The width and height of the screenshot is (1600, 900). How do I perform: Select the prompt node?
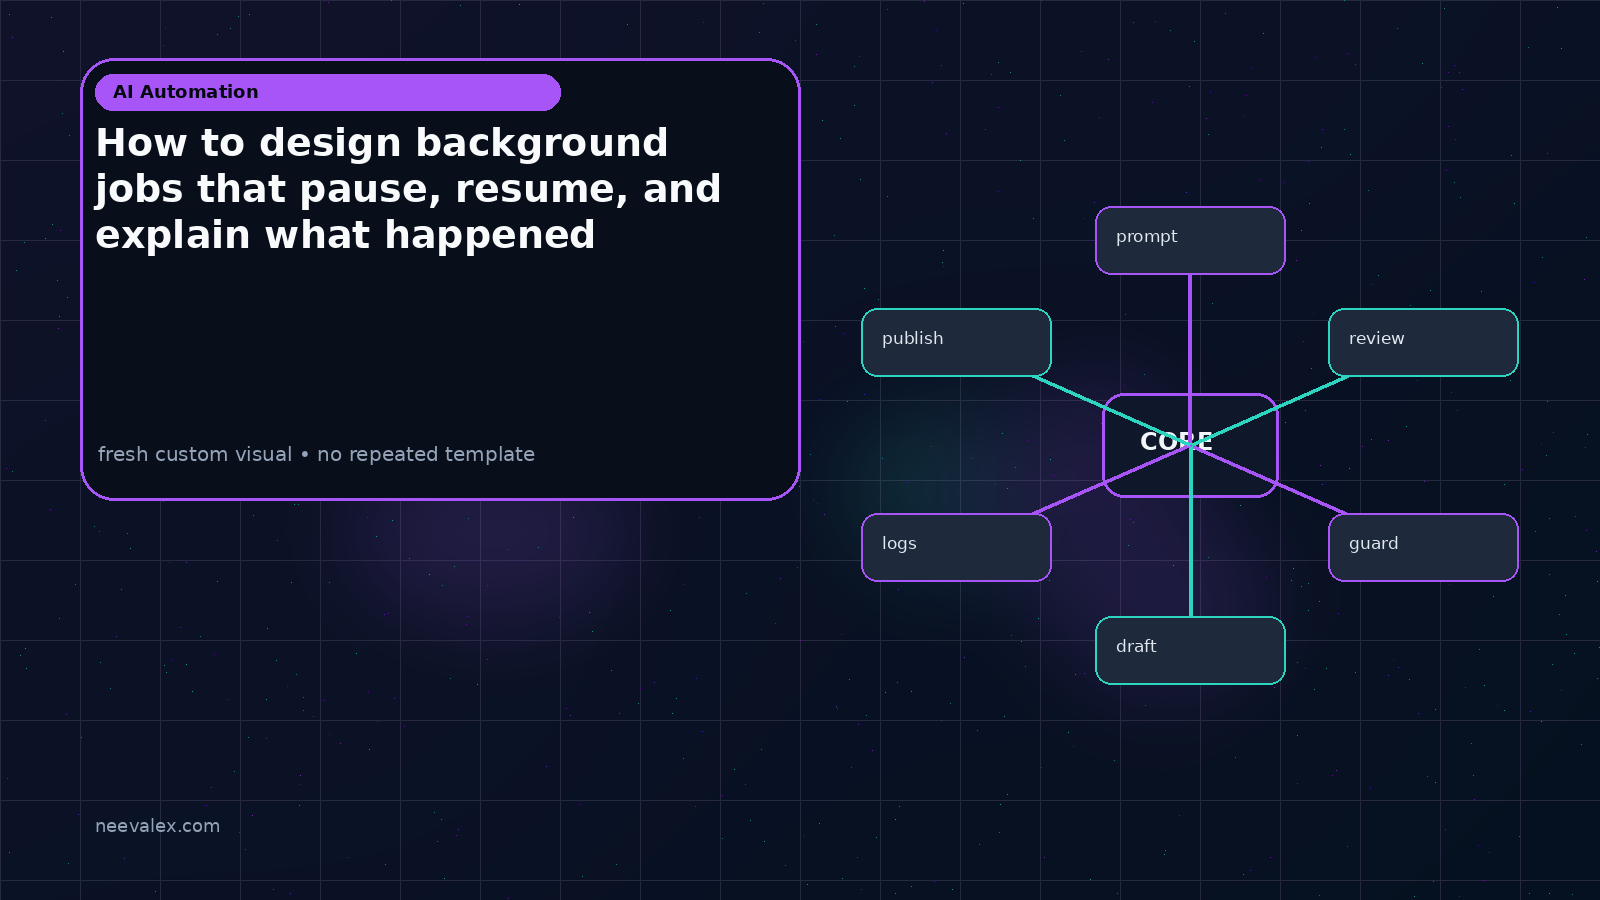click(1190, 240)
